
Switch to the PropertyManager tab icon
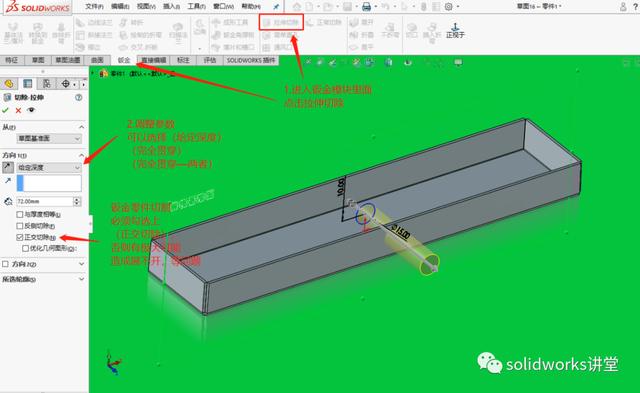coord(27,84)
